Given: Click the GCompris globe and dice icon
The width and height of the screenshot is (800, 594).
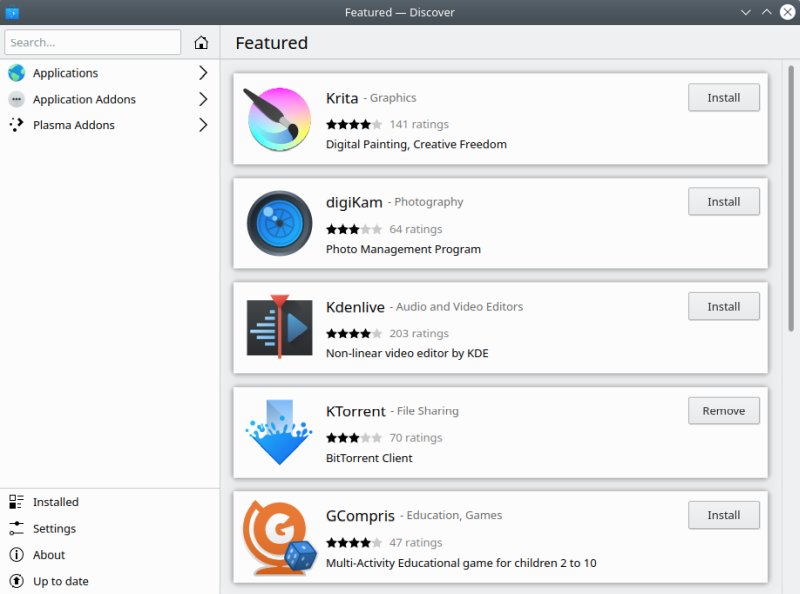Looking at the screenshot, I should click(x=279, y=537).
